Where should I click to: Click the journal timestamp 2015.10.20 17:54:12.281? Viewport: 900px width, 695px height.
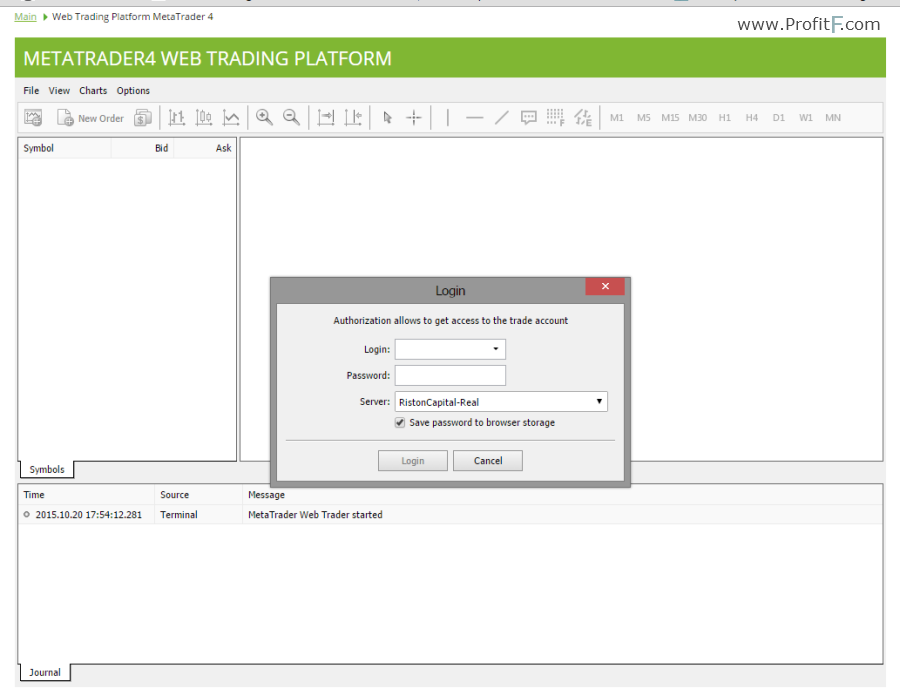88,515
